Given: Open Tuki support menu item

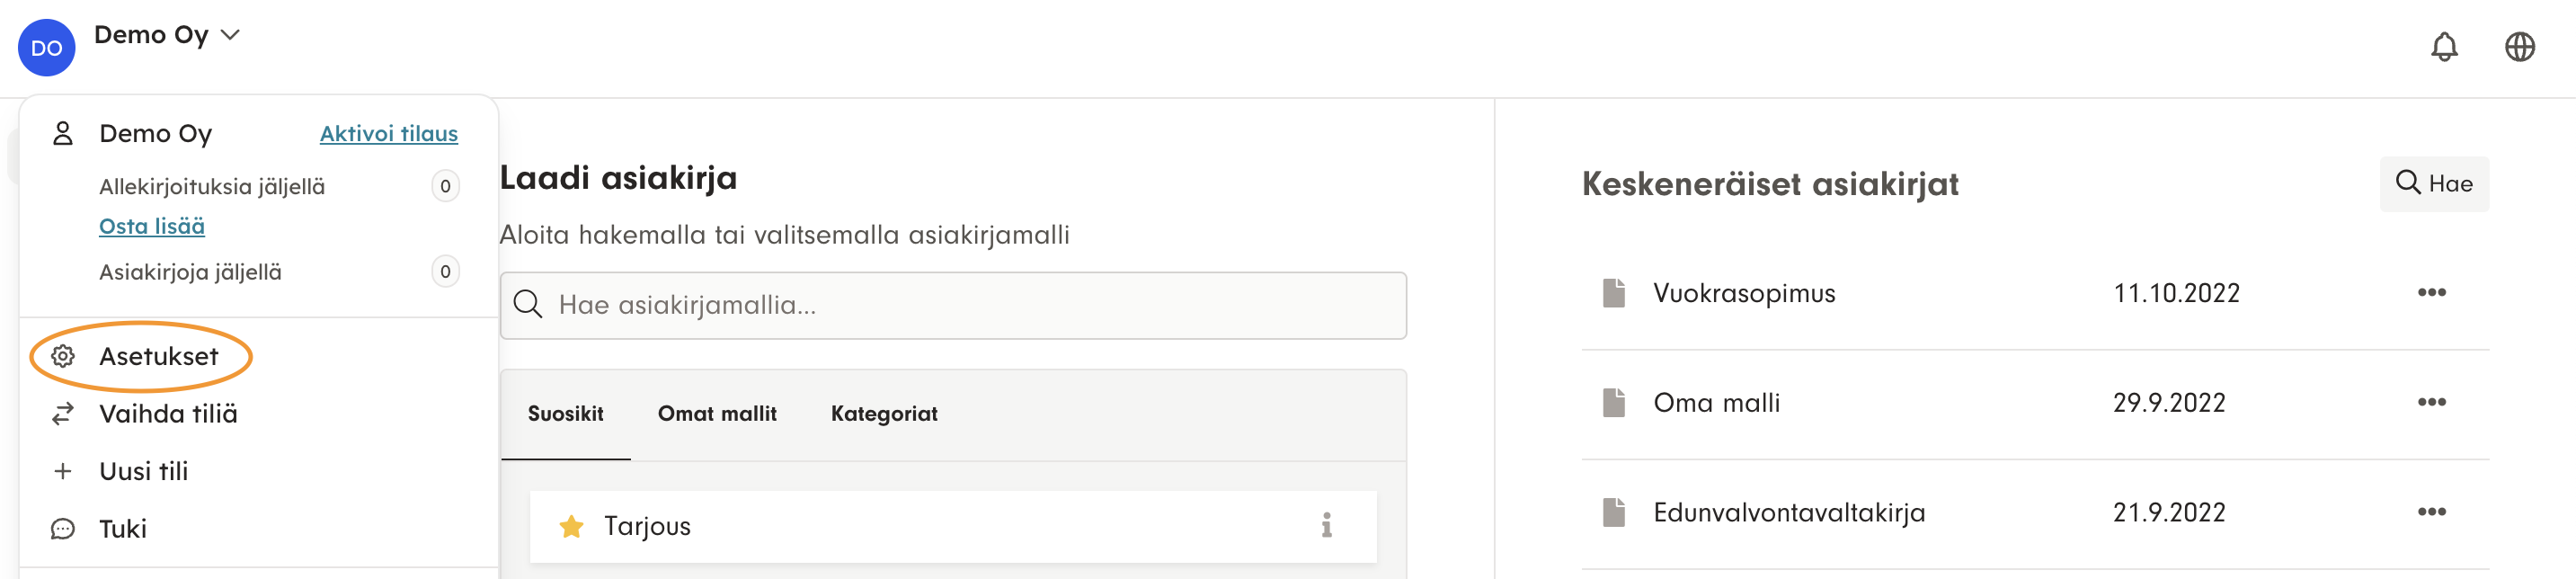Looking at the screenshot, I should (122, 528).
